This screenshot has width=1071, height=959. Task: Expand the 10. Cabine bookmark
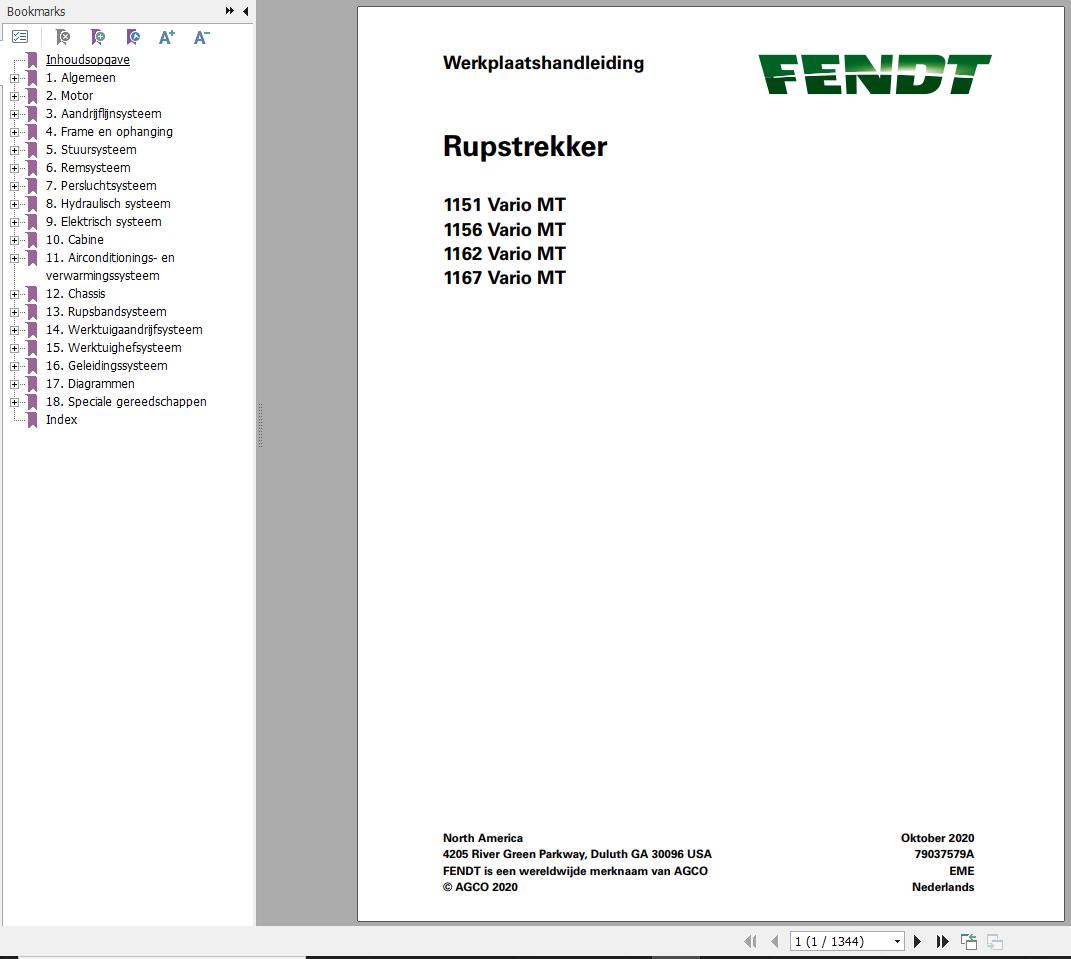pos(14,240)
